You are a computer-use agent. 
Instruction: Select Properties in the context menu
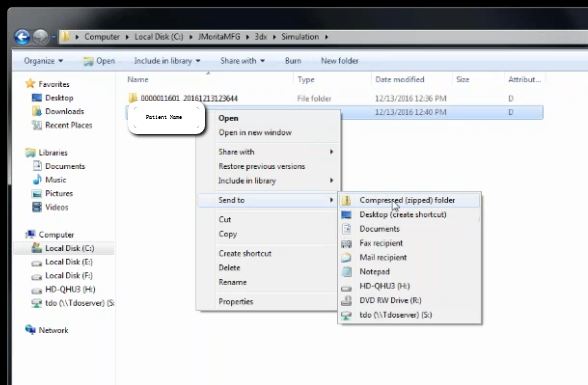(236, 302)
